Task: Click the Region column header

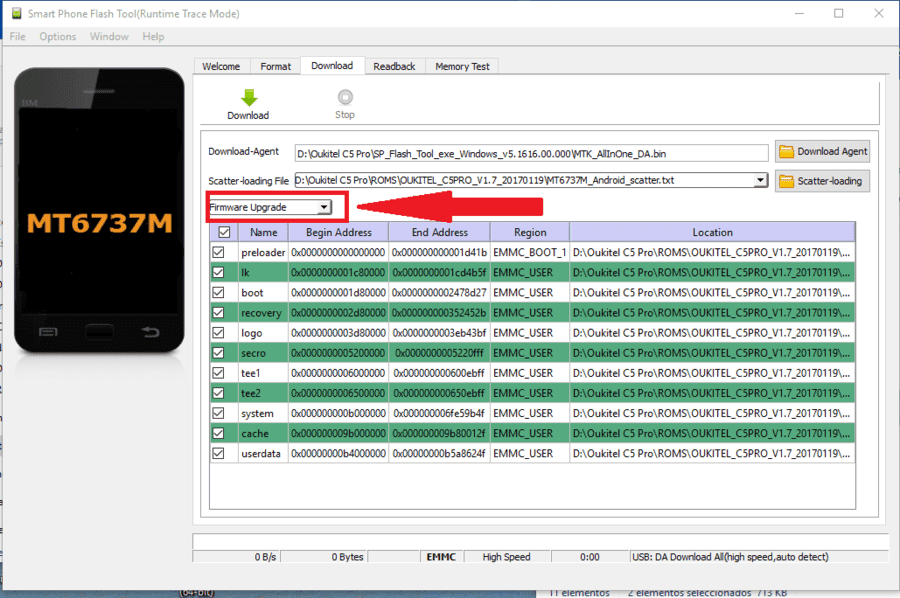Action: [530, 232]
